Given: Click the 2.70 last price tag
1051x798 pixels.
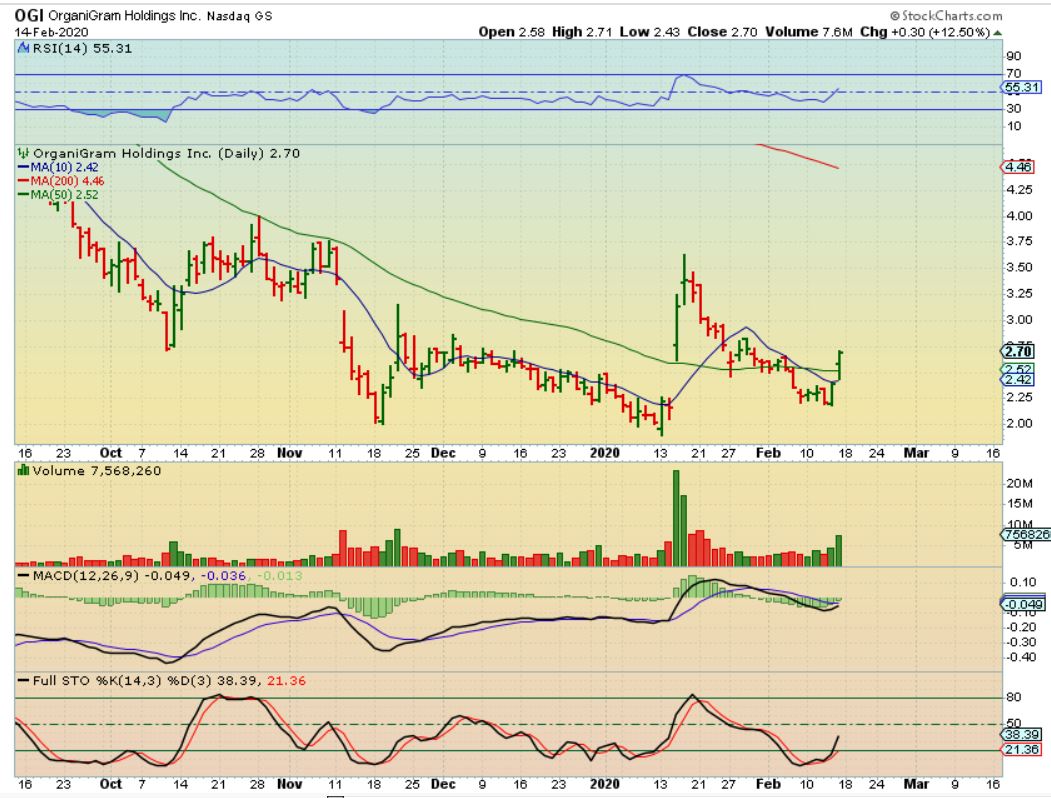Looking at the screenshot, I should coord(1019,351).
